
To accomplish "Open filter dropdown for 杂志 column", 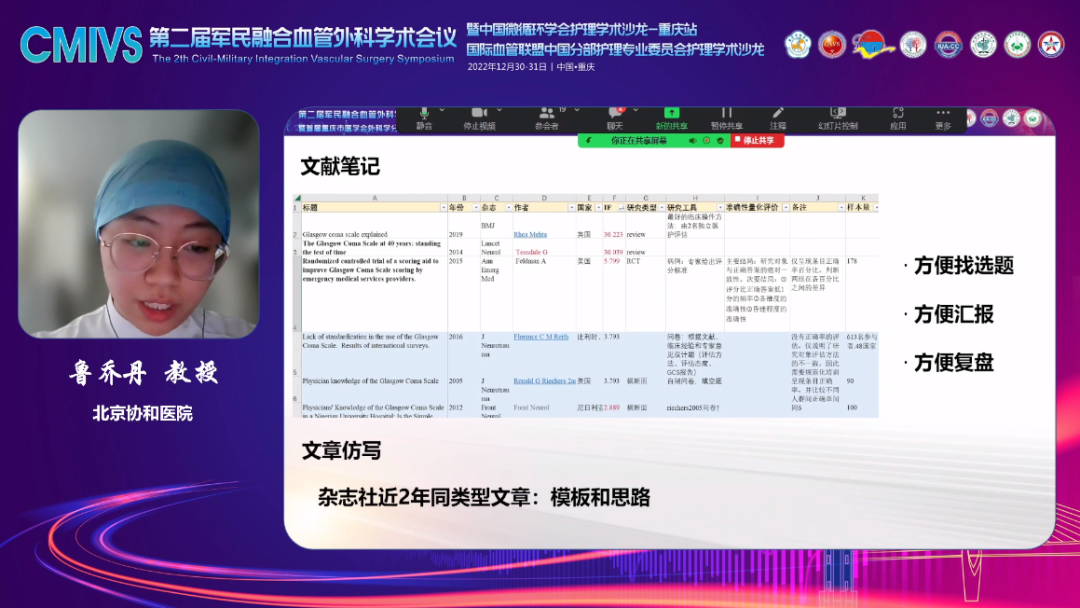I will point(508,207).
